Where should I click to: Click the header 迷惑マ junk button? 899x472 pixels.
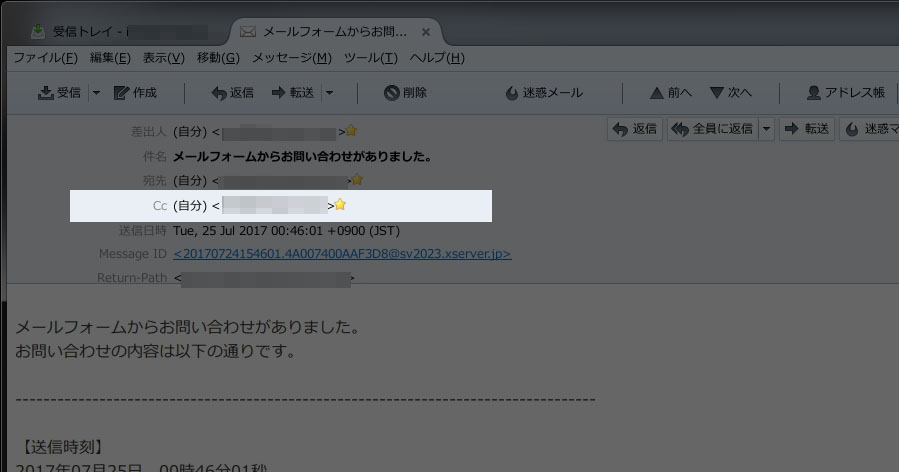(869, 129)
